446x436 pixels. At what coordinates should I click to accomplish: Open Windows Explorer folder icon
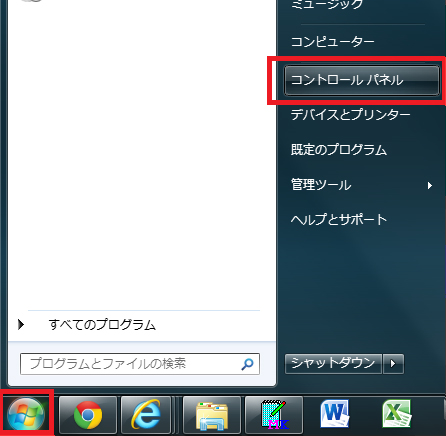coord(212,415)
